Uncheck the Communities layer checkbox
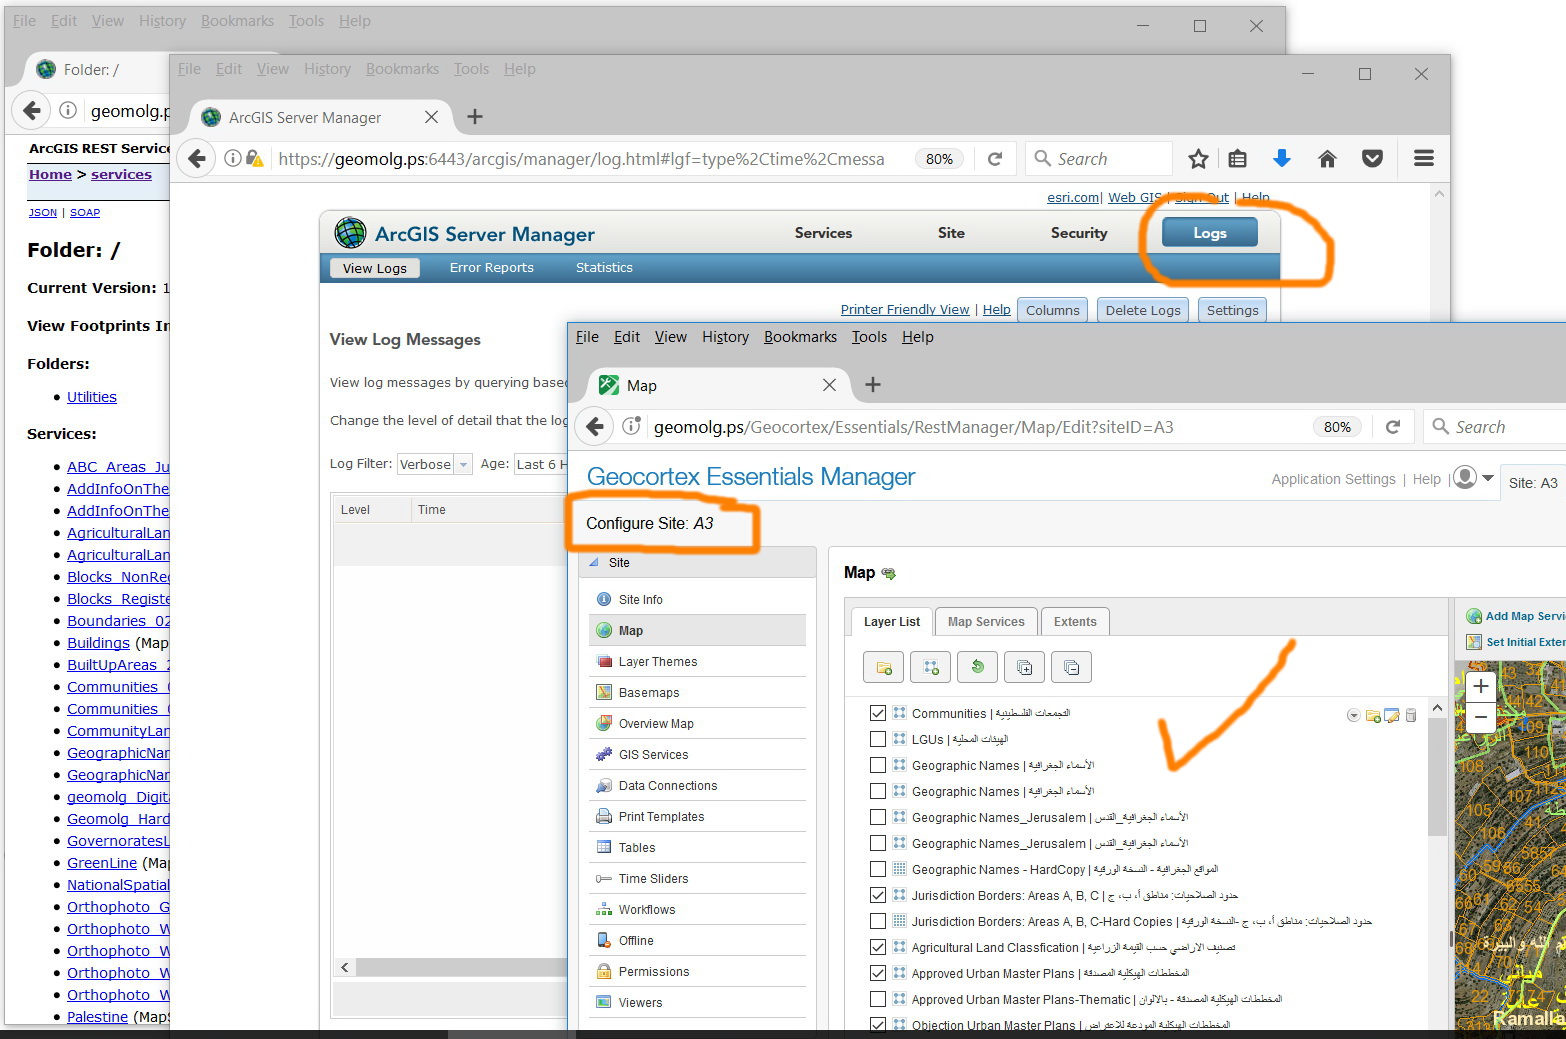 click(x=878, y=713)
